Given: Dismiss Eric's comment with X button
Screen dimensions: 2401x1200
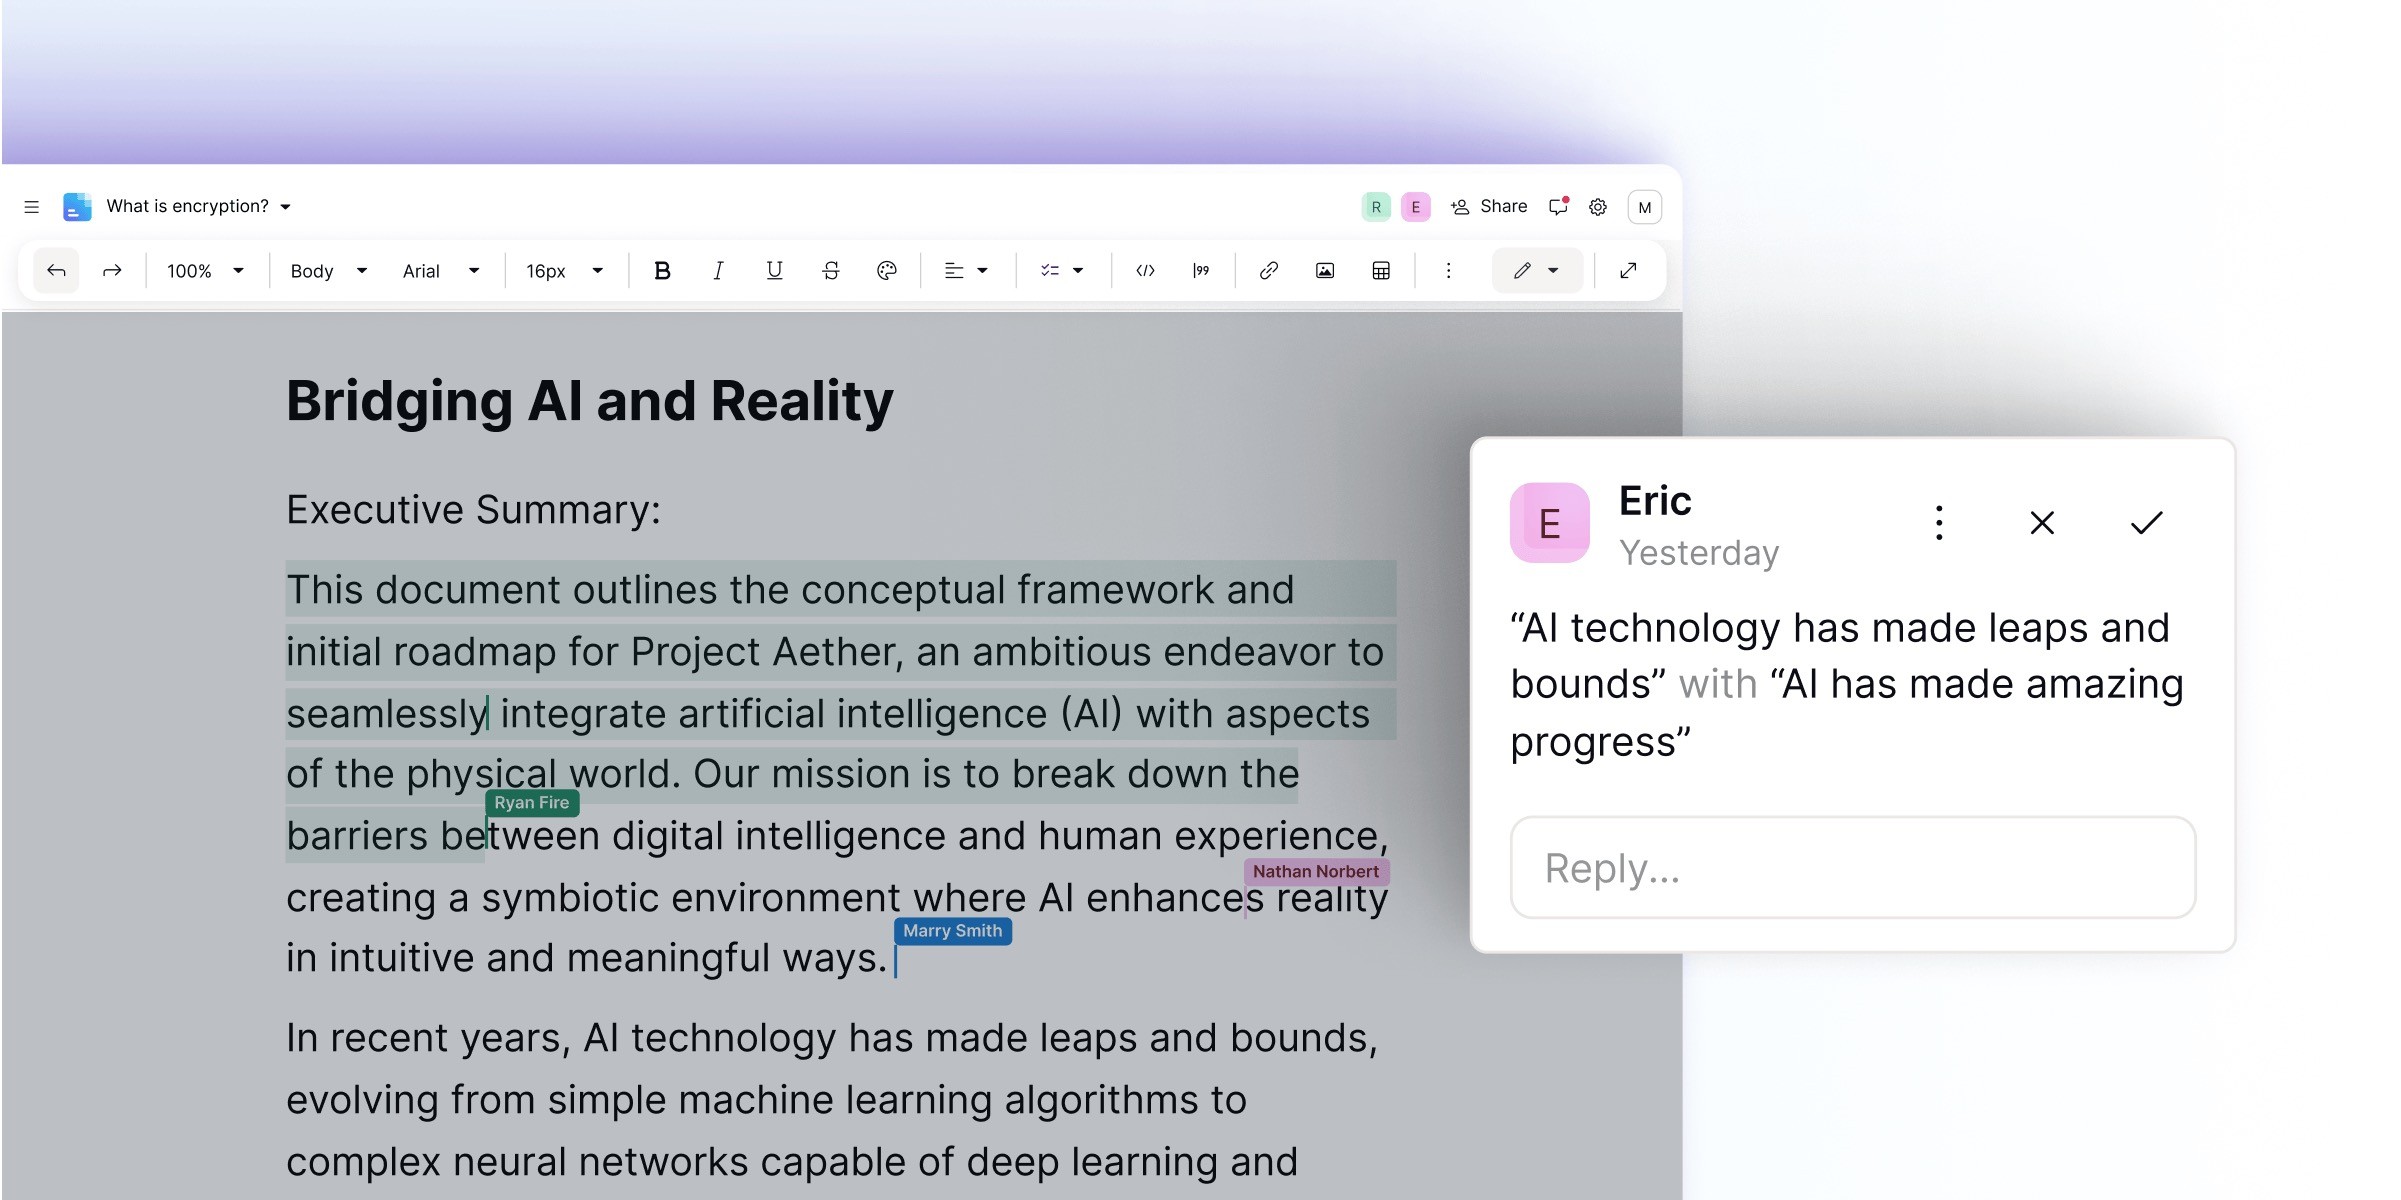Looking at the screenshot, I should click(2043, 523).
